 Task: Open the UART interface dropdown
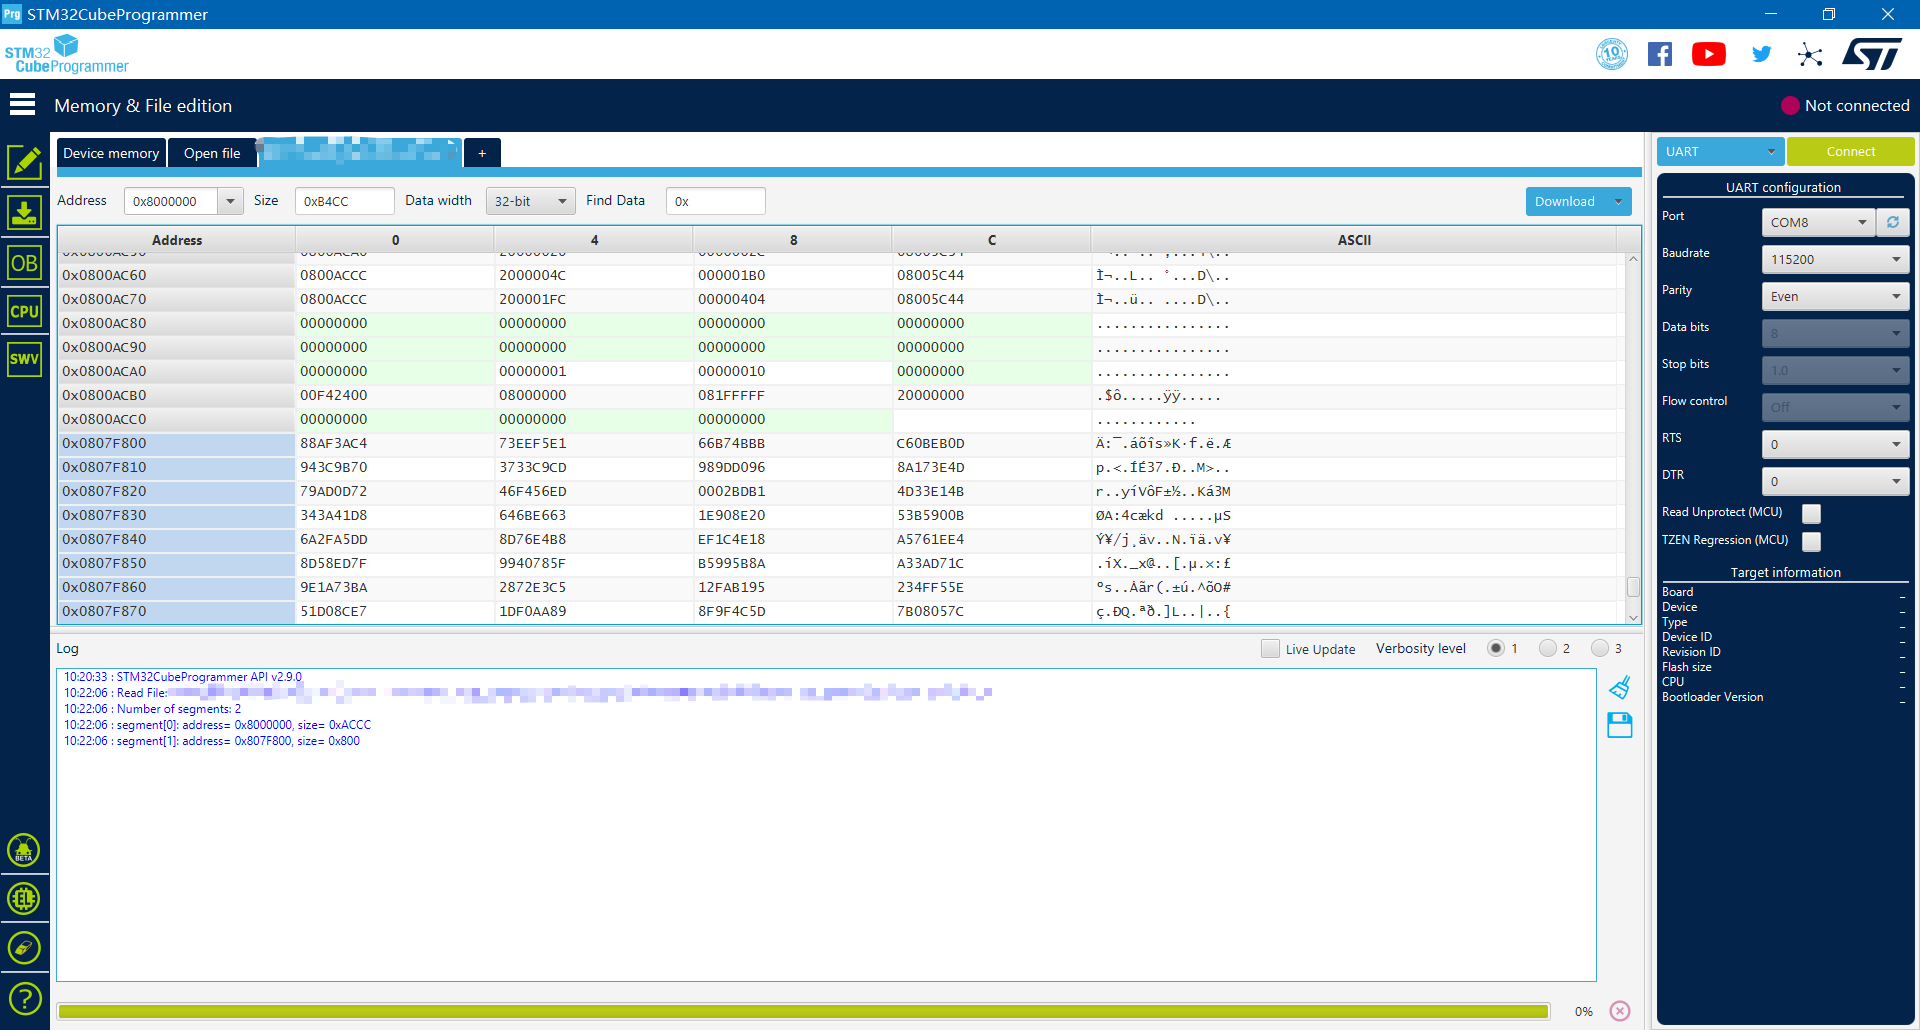(1720, 152)
